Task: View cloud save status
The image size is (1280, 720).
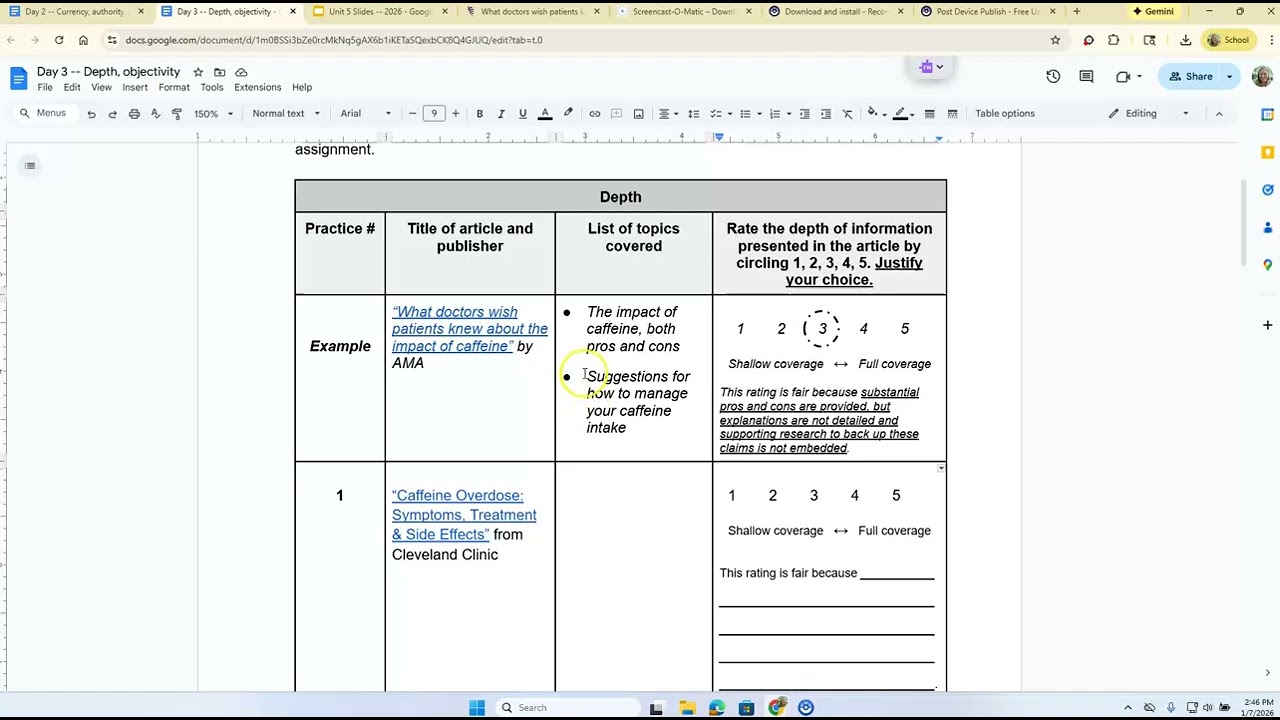Action: 241,72
